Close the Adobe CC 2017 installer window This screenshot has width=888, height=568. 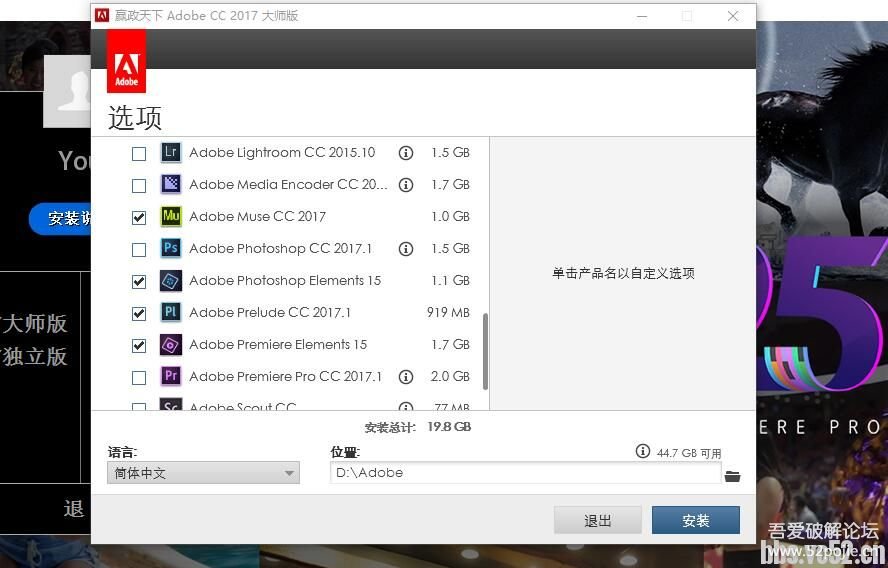[x=733, y=16]
